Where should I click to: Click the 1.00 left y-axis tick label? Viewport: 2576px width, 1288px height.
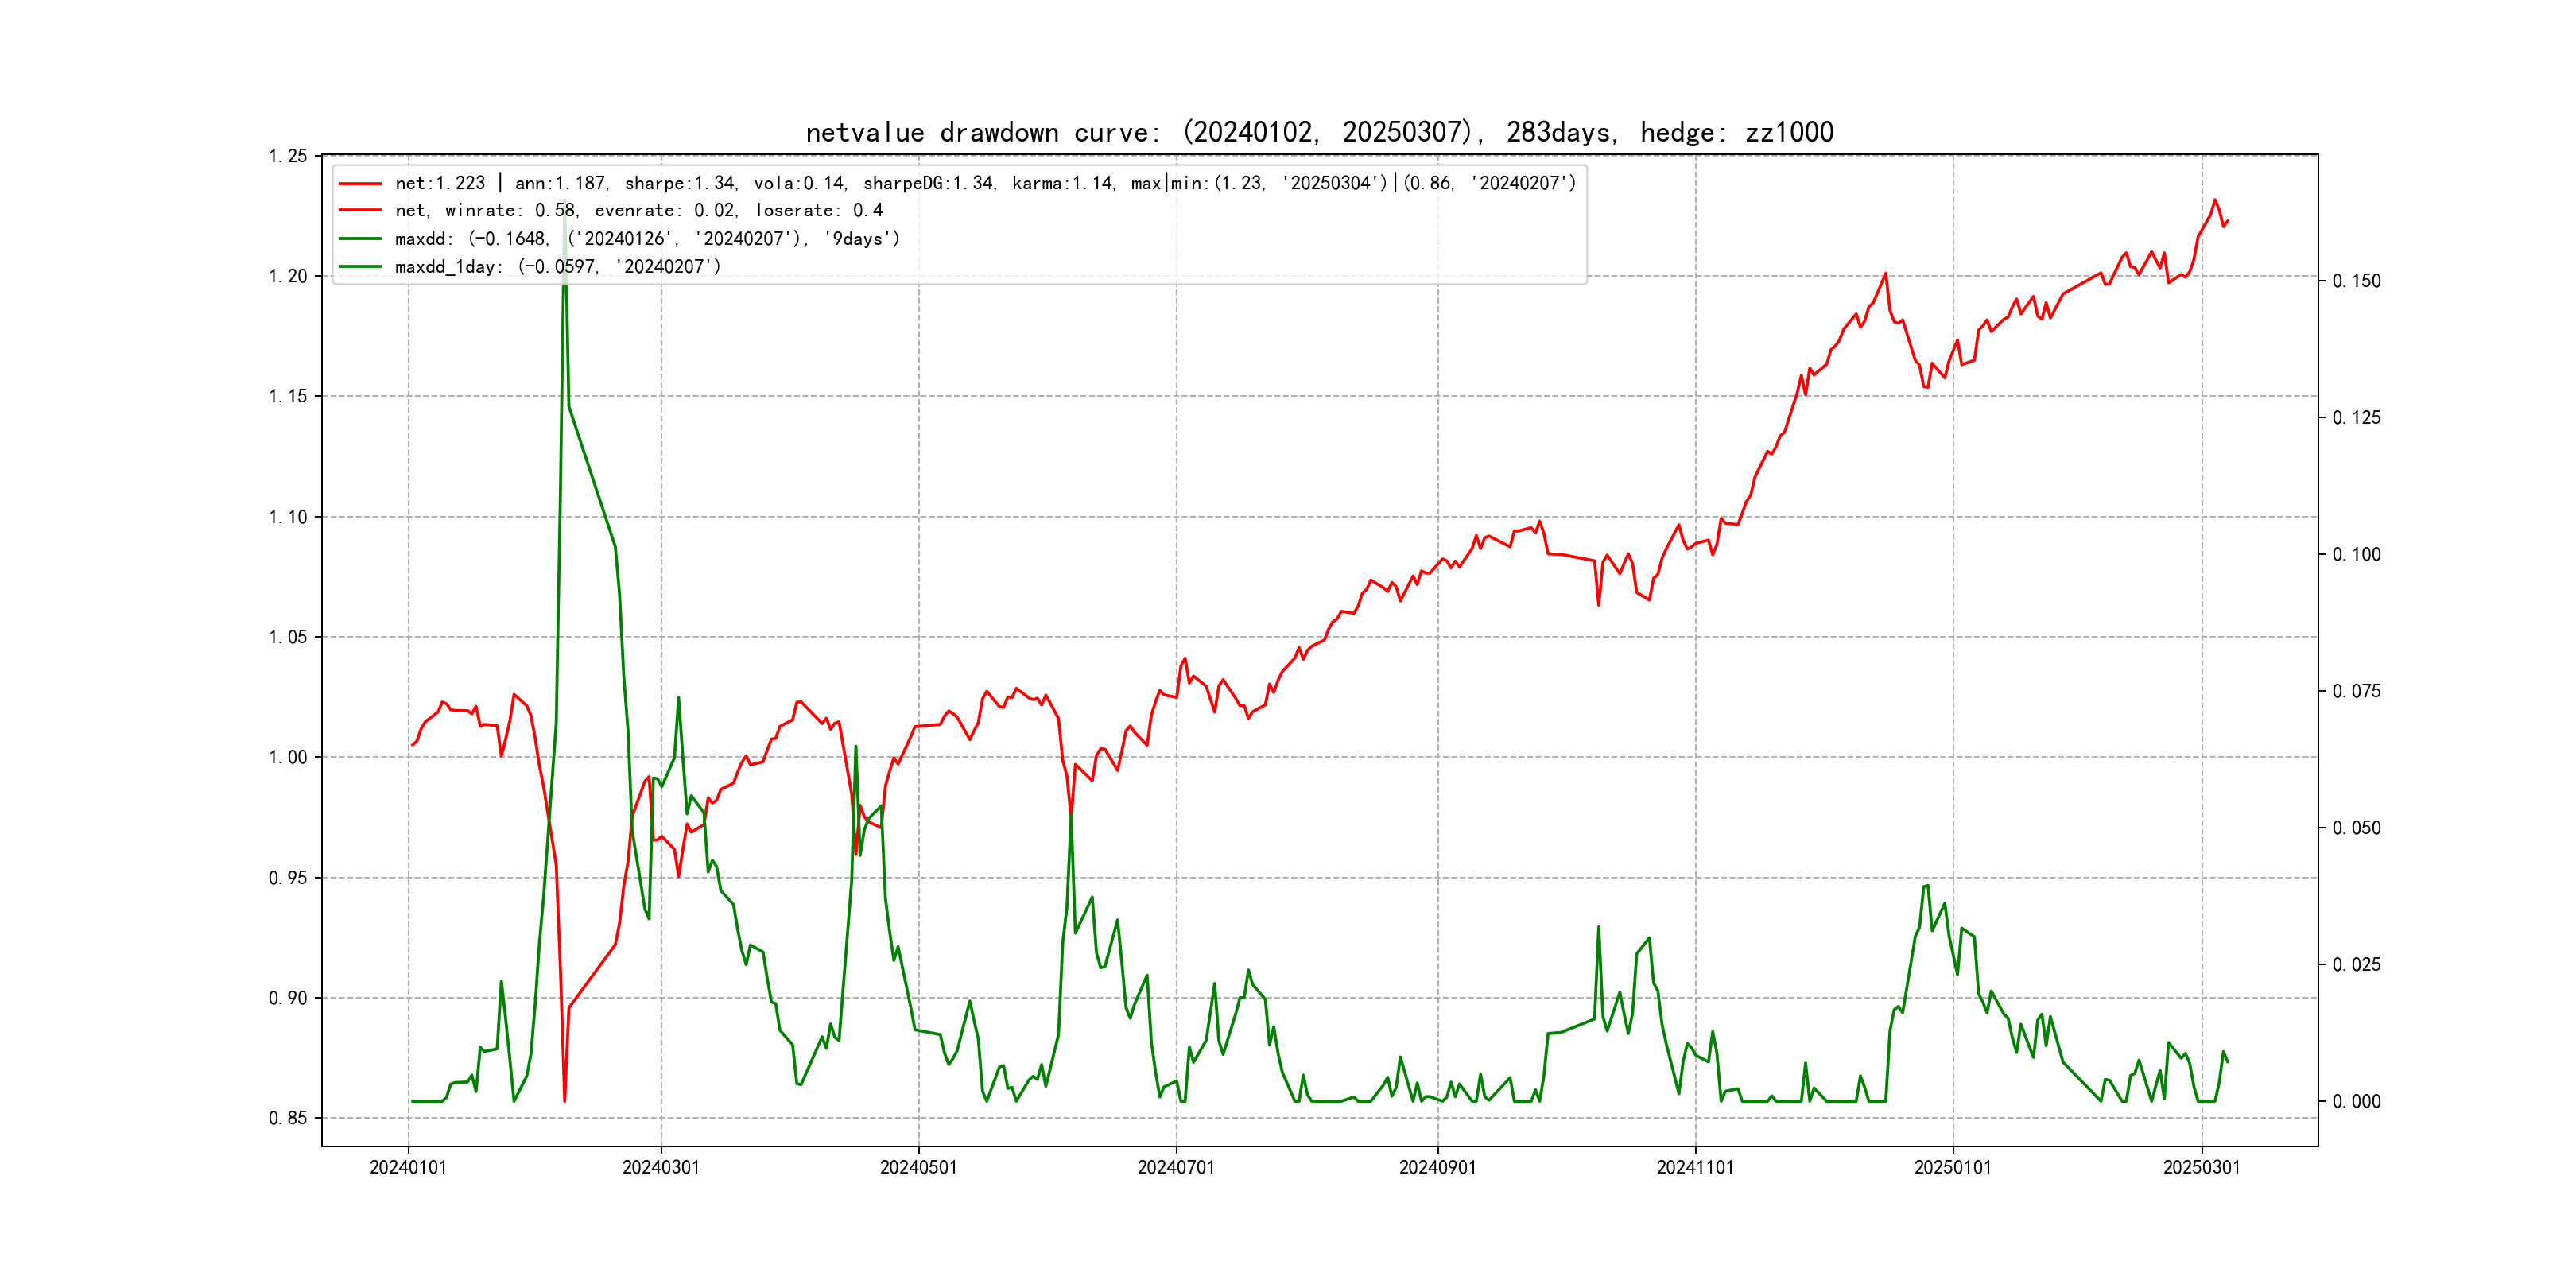point(288,757)
